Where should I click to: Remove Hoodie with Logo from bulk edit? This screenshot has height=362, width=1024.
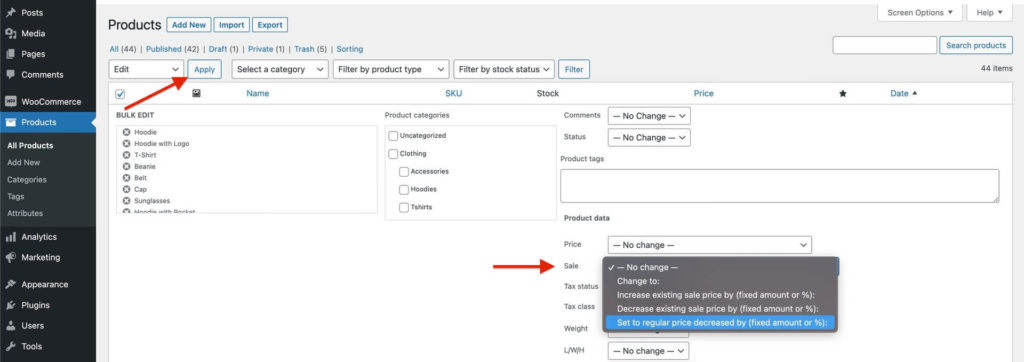[127, 143]
